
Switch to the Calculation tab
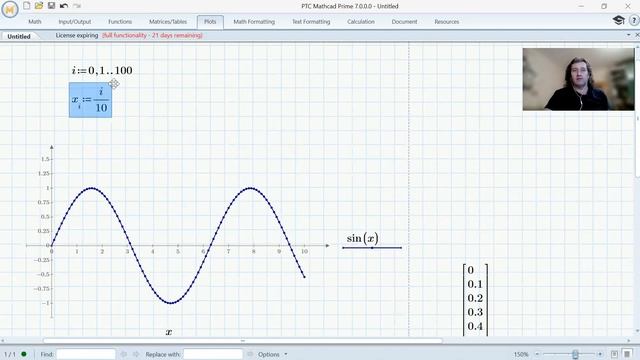point(361,22)
